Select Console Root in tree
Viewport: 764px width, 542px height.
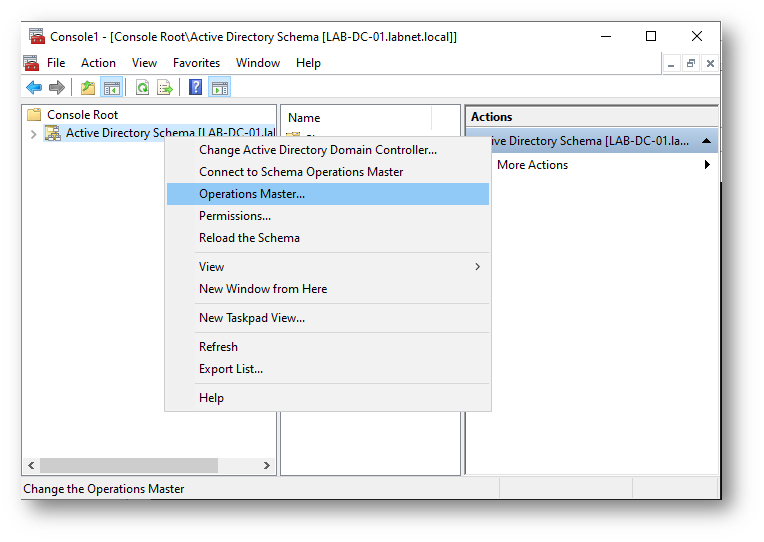82,115
